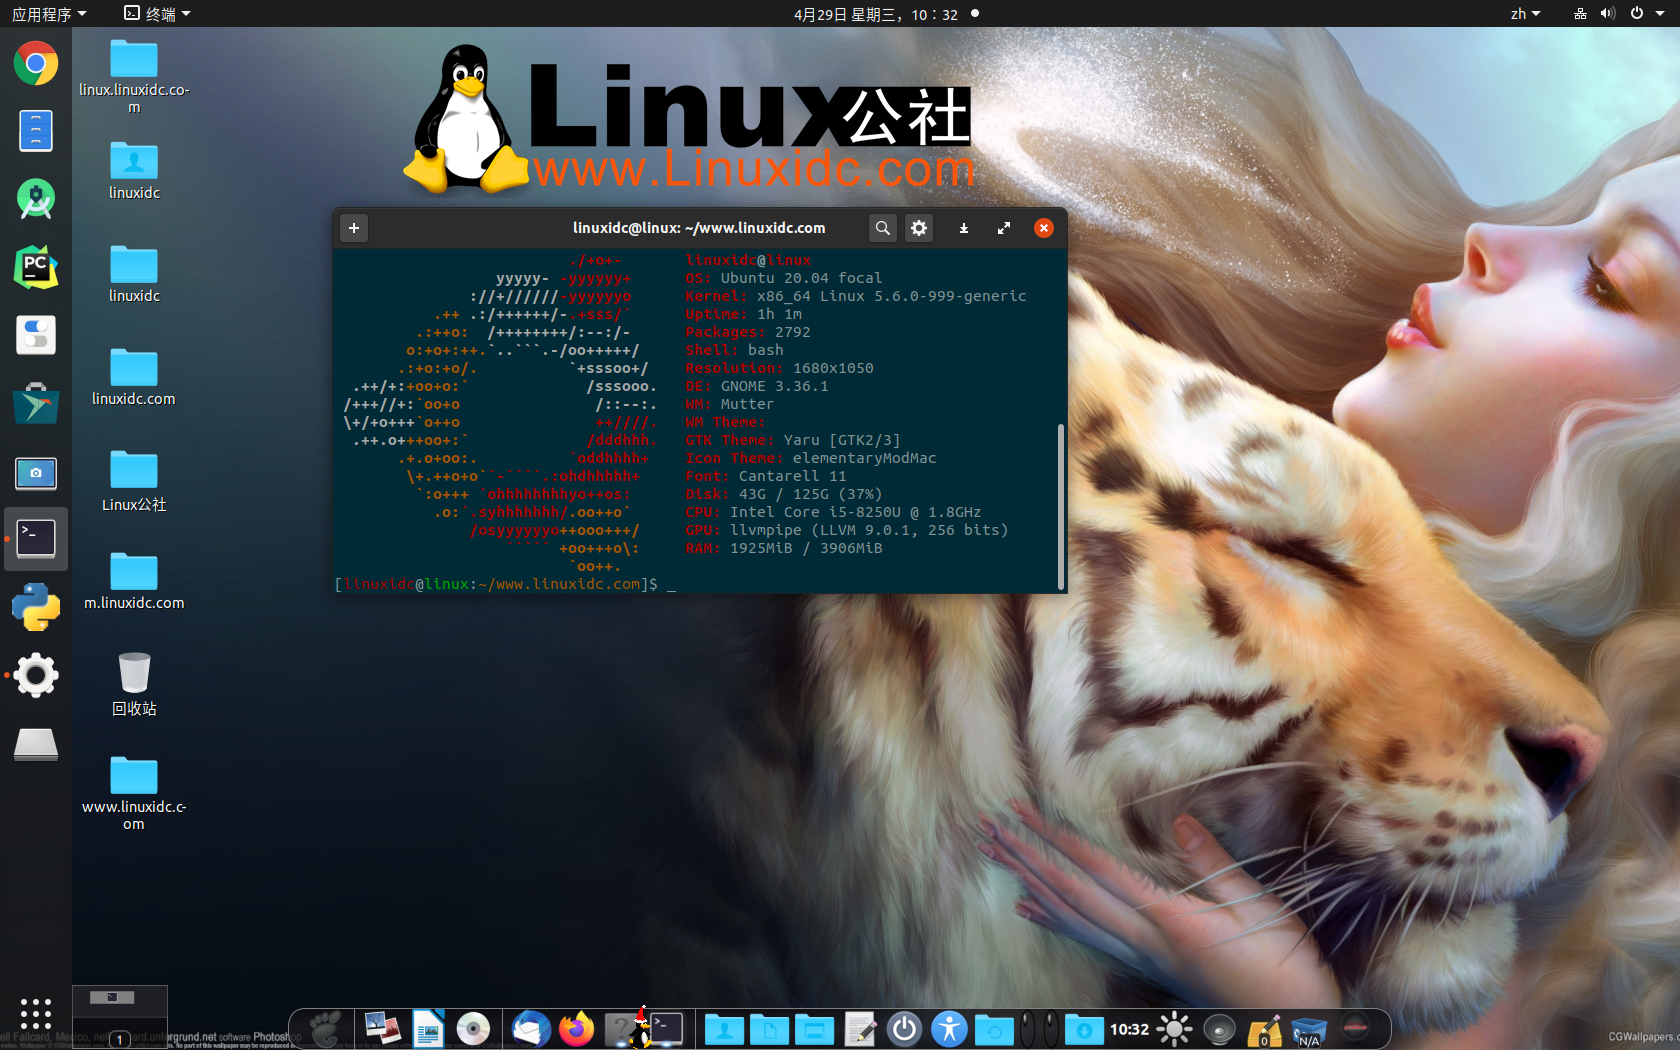Launch Firefox in bottom dock
The width and height of the screenshot is (1680, 1050).
[576, 1029]
